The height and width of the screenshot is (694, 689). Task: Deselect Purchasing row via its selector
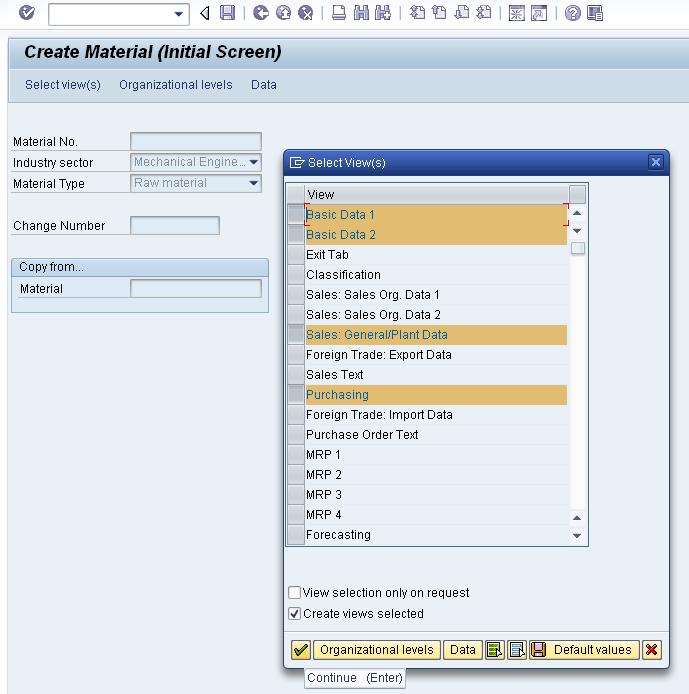[296, 394]
